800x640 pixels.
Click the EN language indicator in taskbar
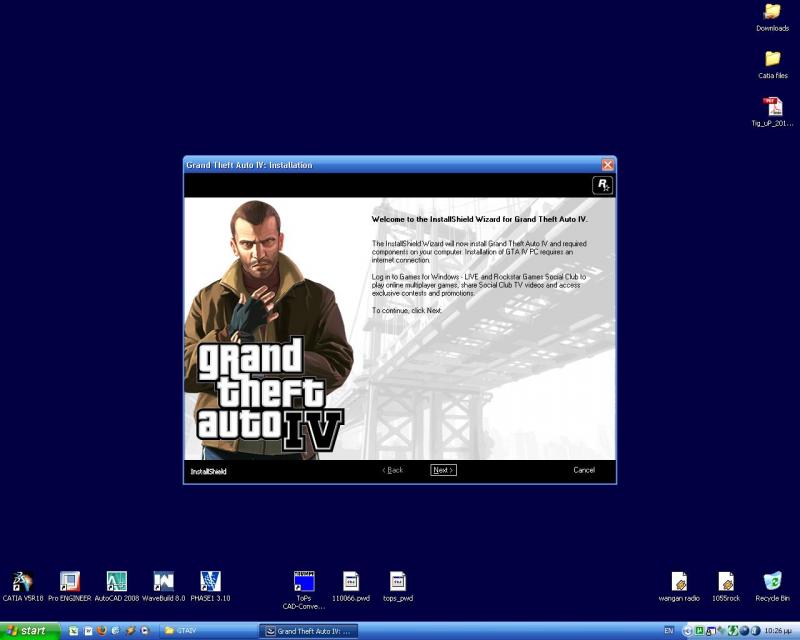pyautogui.click(x=669, y=631)
